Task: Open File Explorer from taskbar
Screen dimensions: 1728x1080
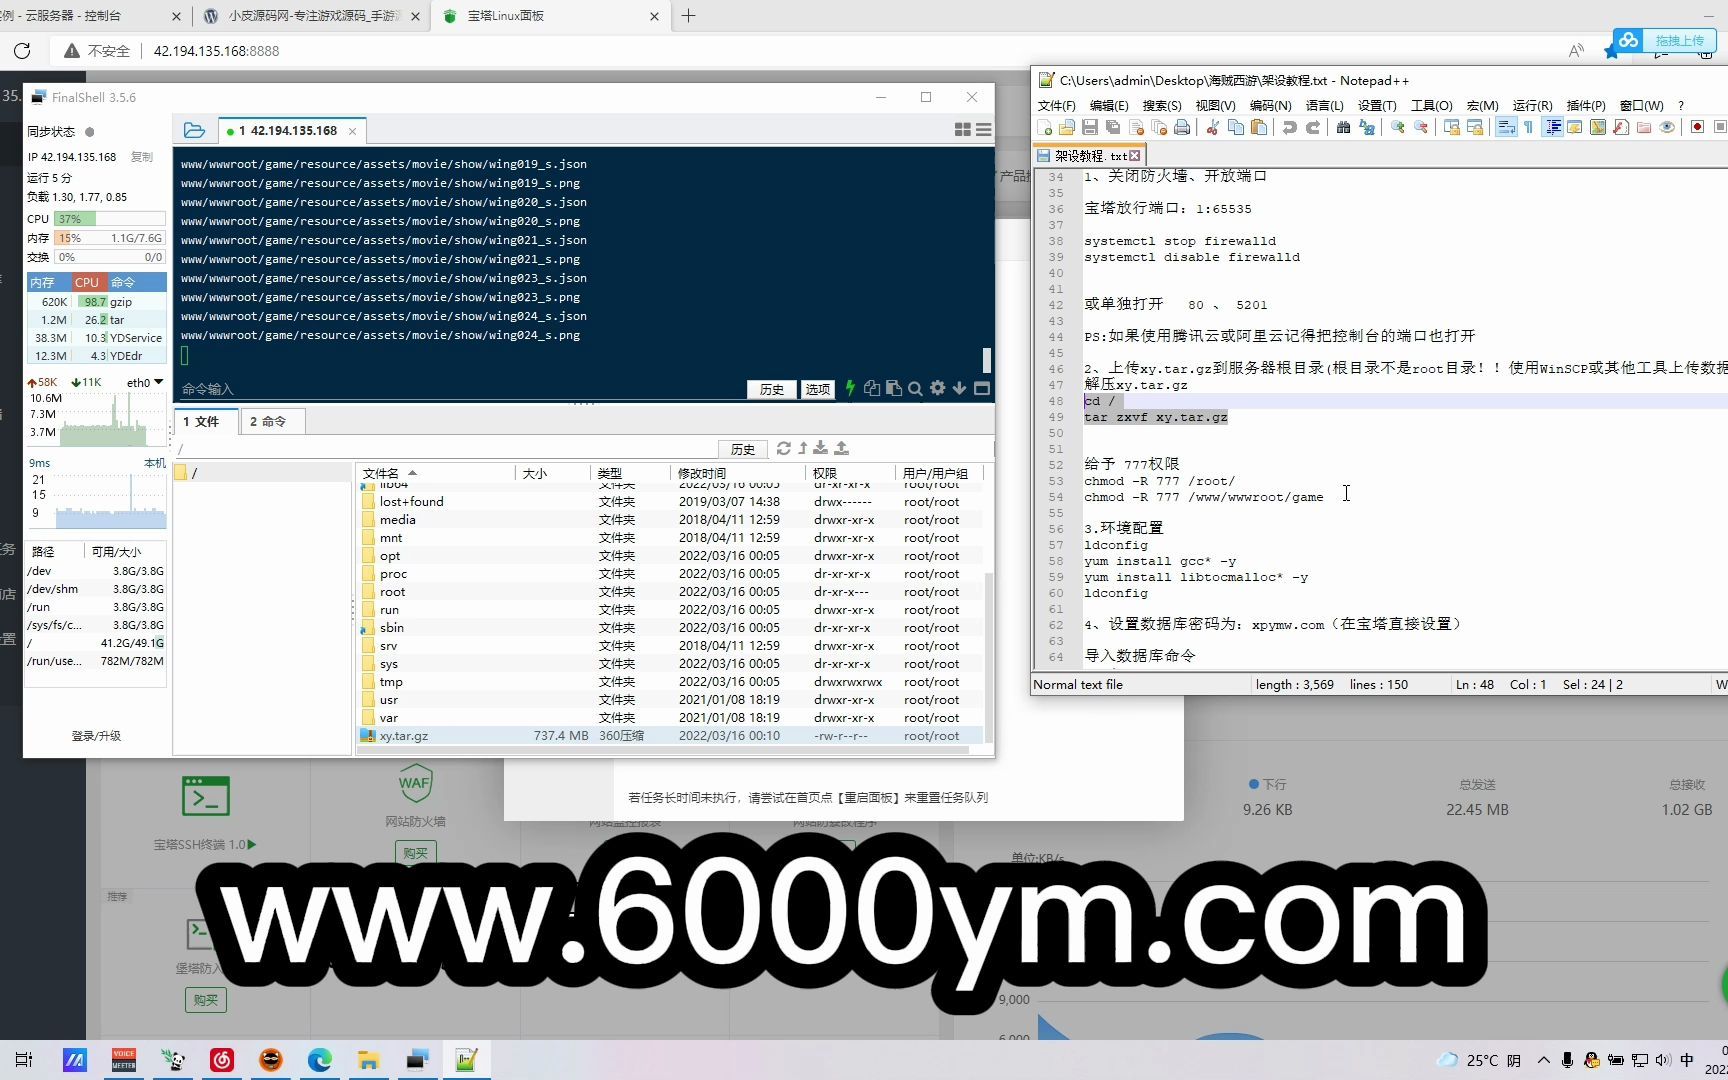Action: click(x=368, y=1060)
